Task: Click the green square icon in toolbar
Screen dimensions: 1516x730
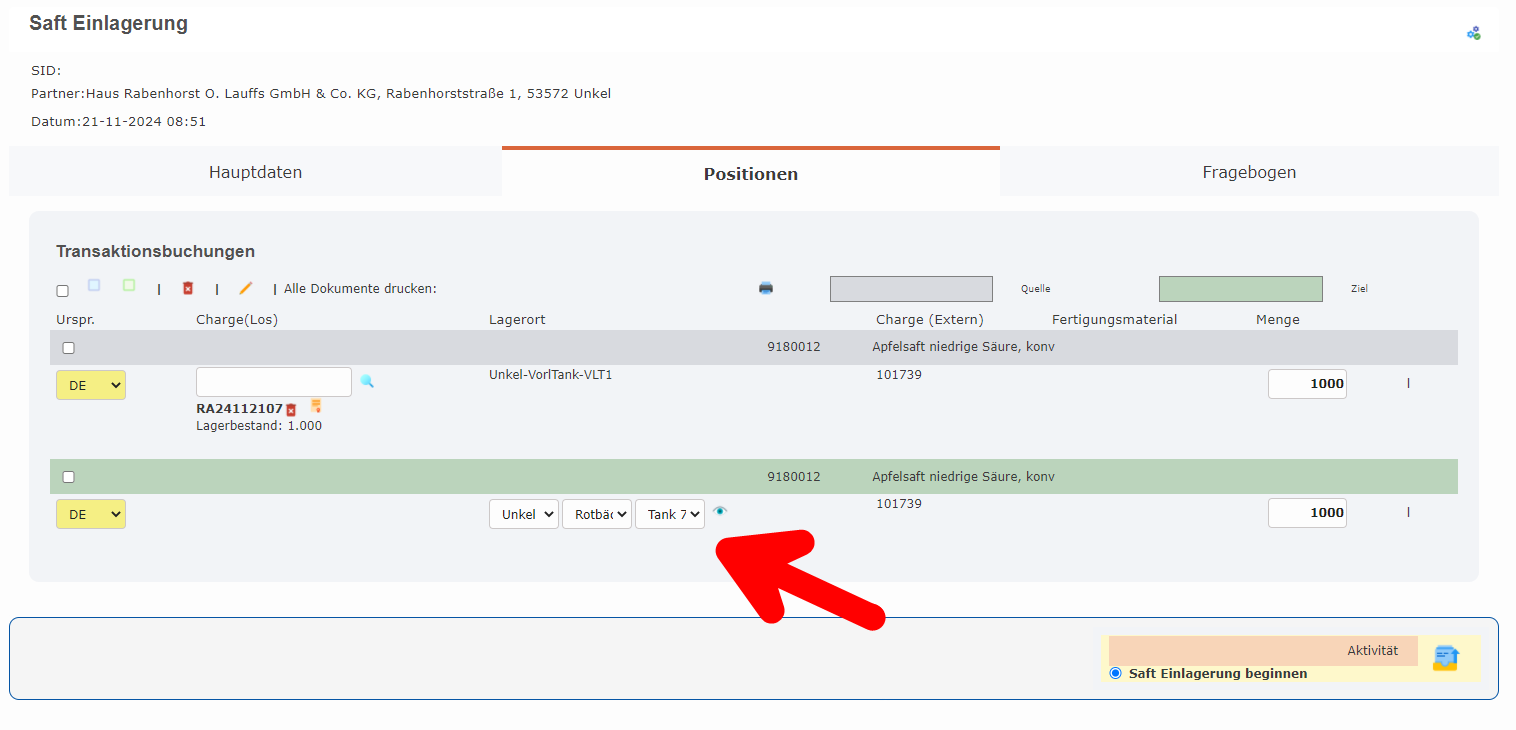Action: (129, 285)
